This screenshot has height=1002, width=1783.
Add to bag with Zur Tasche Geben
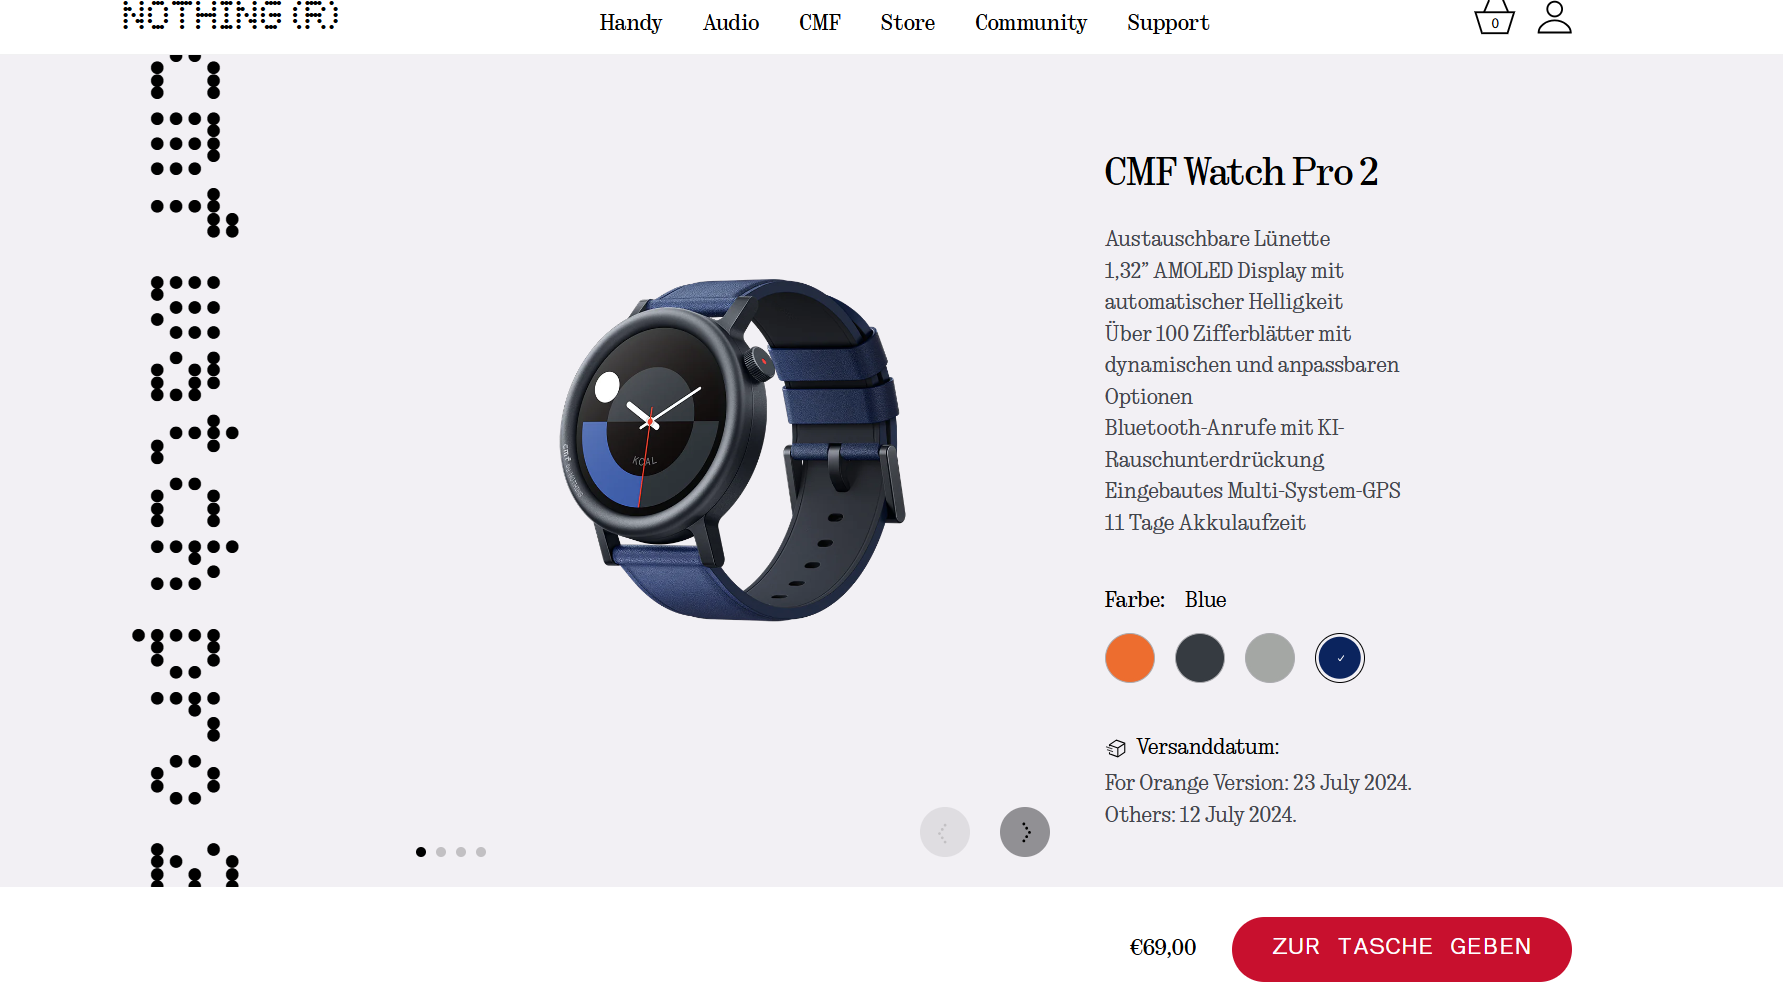1402,949
